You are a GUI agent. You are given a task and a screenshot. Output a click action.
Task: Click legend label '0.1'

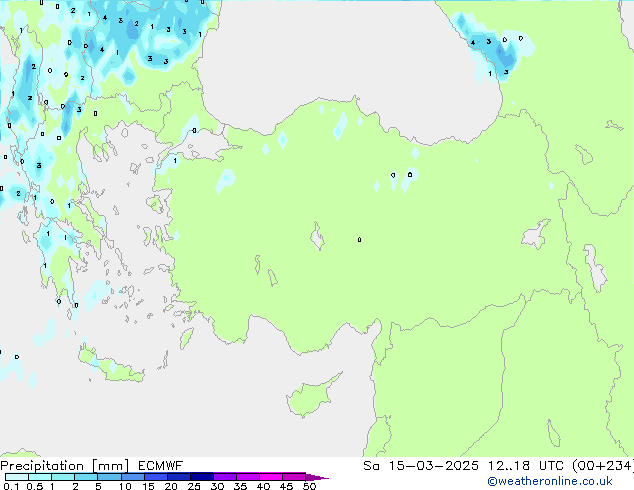tap(11, 486)
